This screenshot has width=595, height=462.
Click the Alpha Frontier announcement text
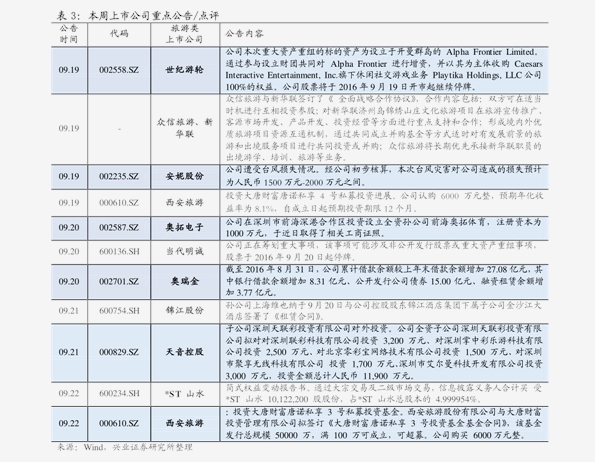coord(384,69)
